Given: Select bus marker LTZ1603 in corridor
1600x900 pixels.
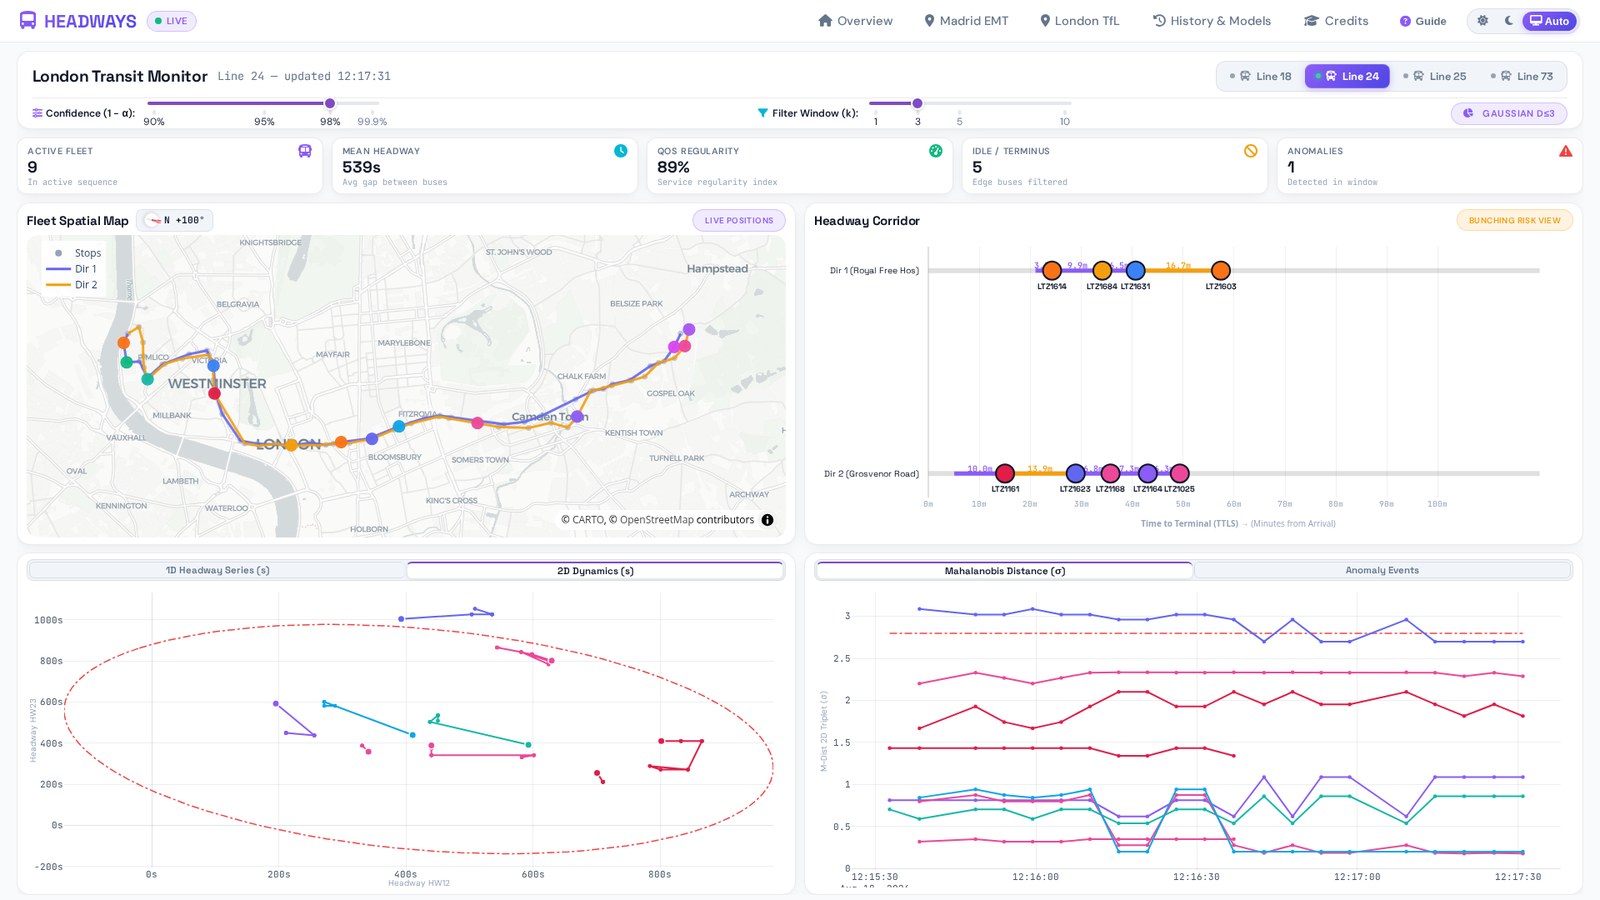Looking at the screenshot, I should (x=1221, y=270).
